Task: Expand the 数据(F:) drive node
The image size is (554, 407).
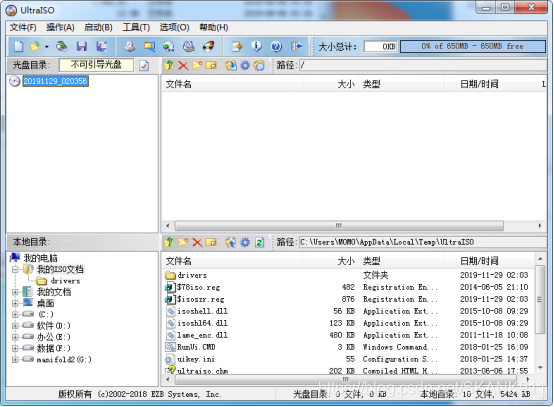Action: pyautogui.click(x=15, y=348)
